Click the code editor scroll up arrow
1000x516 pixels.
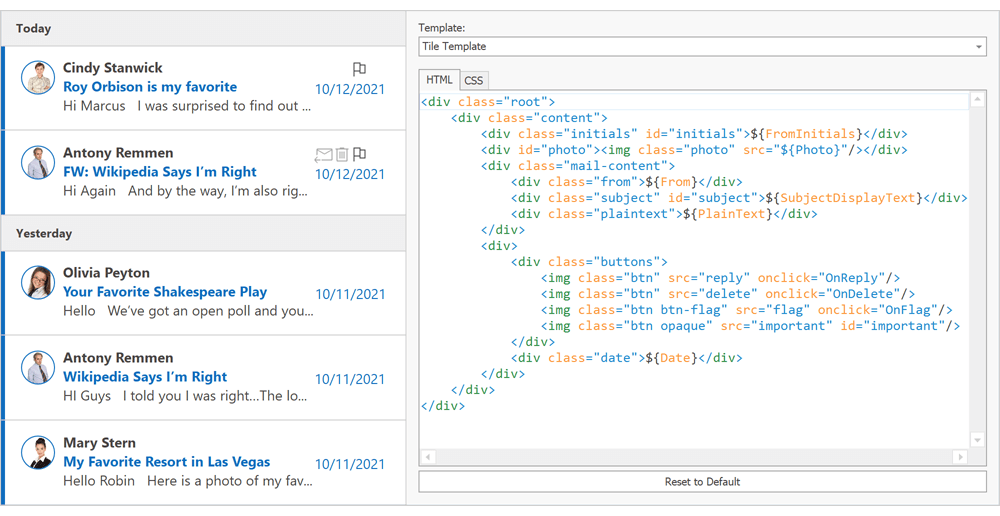click(x=978, y=100)
